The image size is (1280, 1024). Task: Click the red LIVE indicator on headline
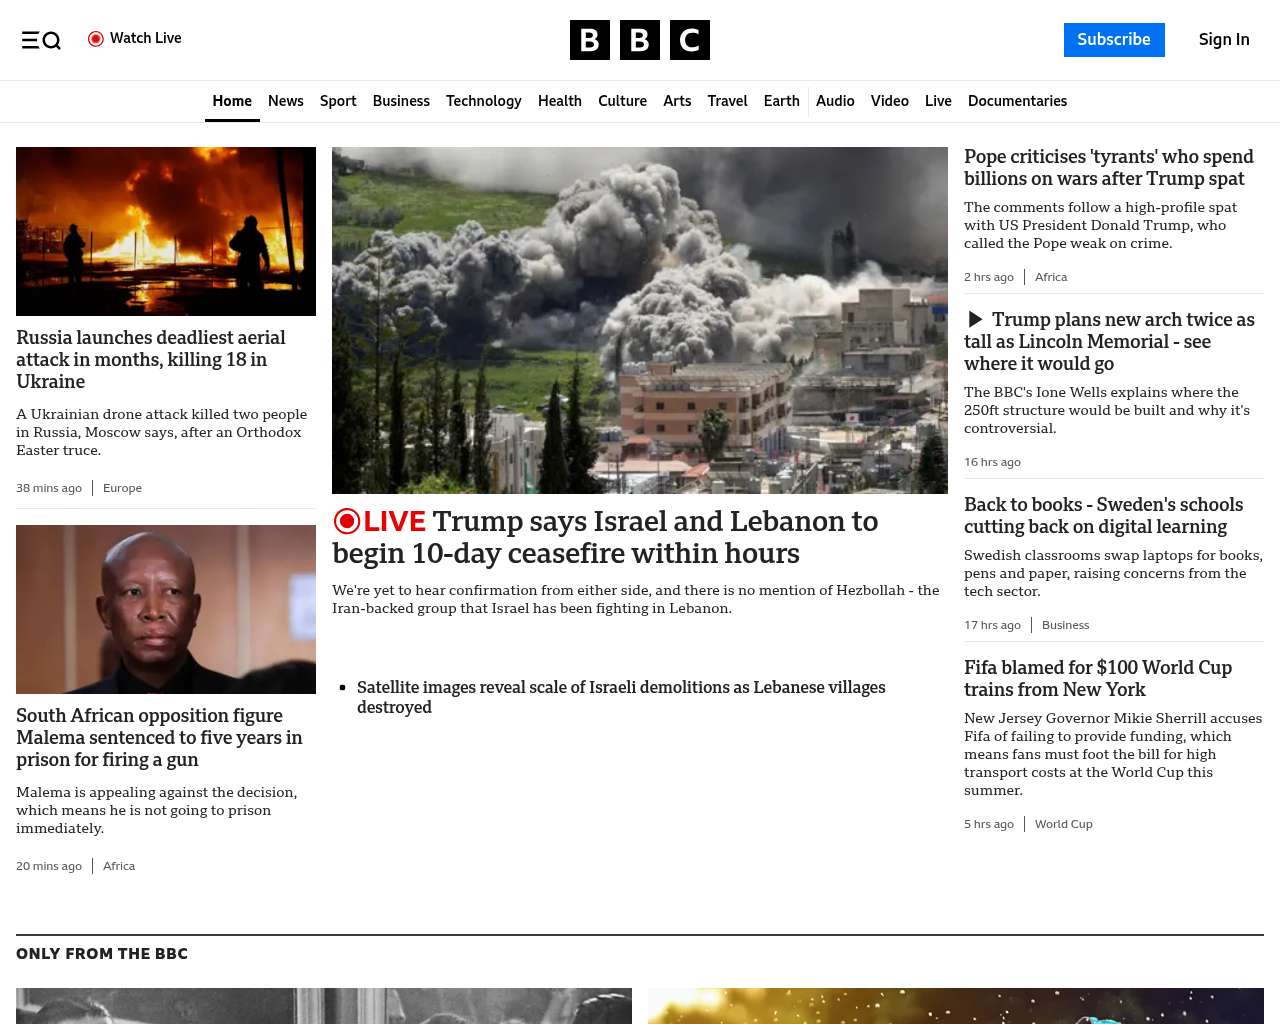380,521
